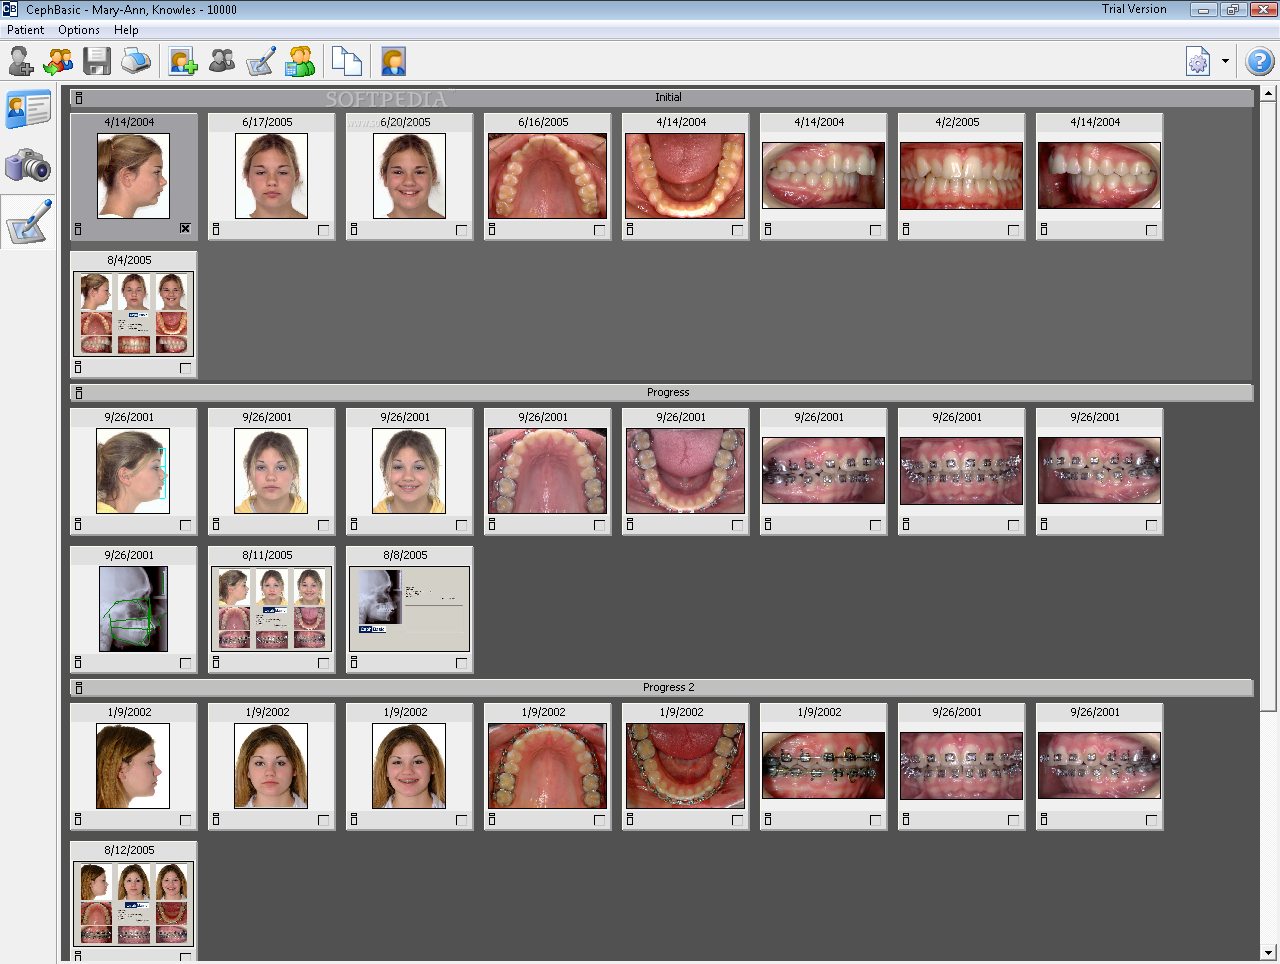The image size is (1280, 964).
Task: Select the tablet tracing sidebar view
Action: point(28,222)
